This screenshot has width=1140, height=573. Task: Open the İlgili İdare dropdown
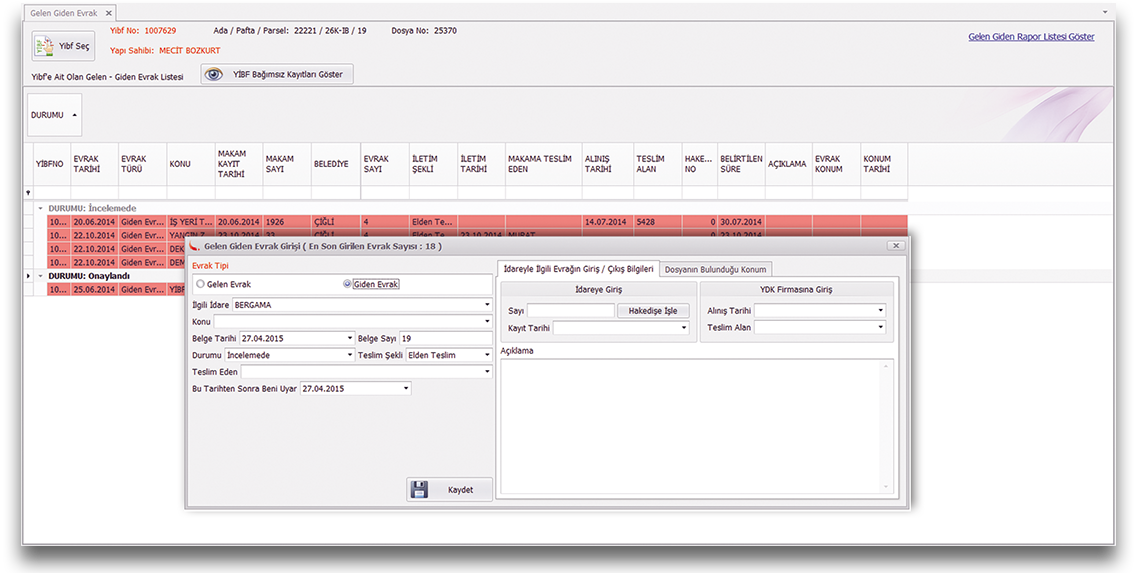coord(487,305)
